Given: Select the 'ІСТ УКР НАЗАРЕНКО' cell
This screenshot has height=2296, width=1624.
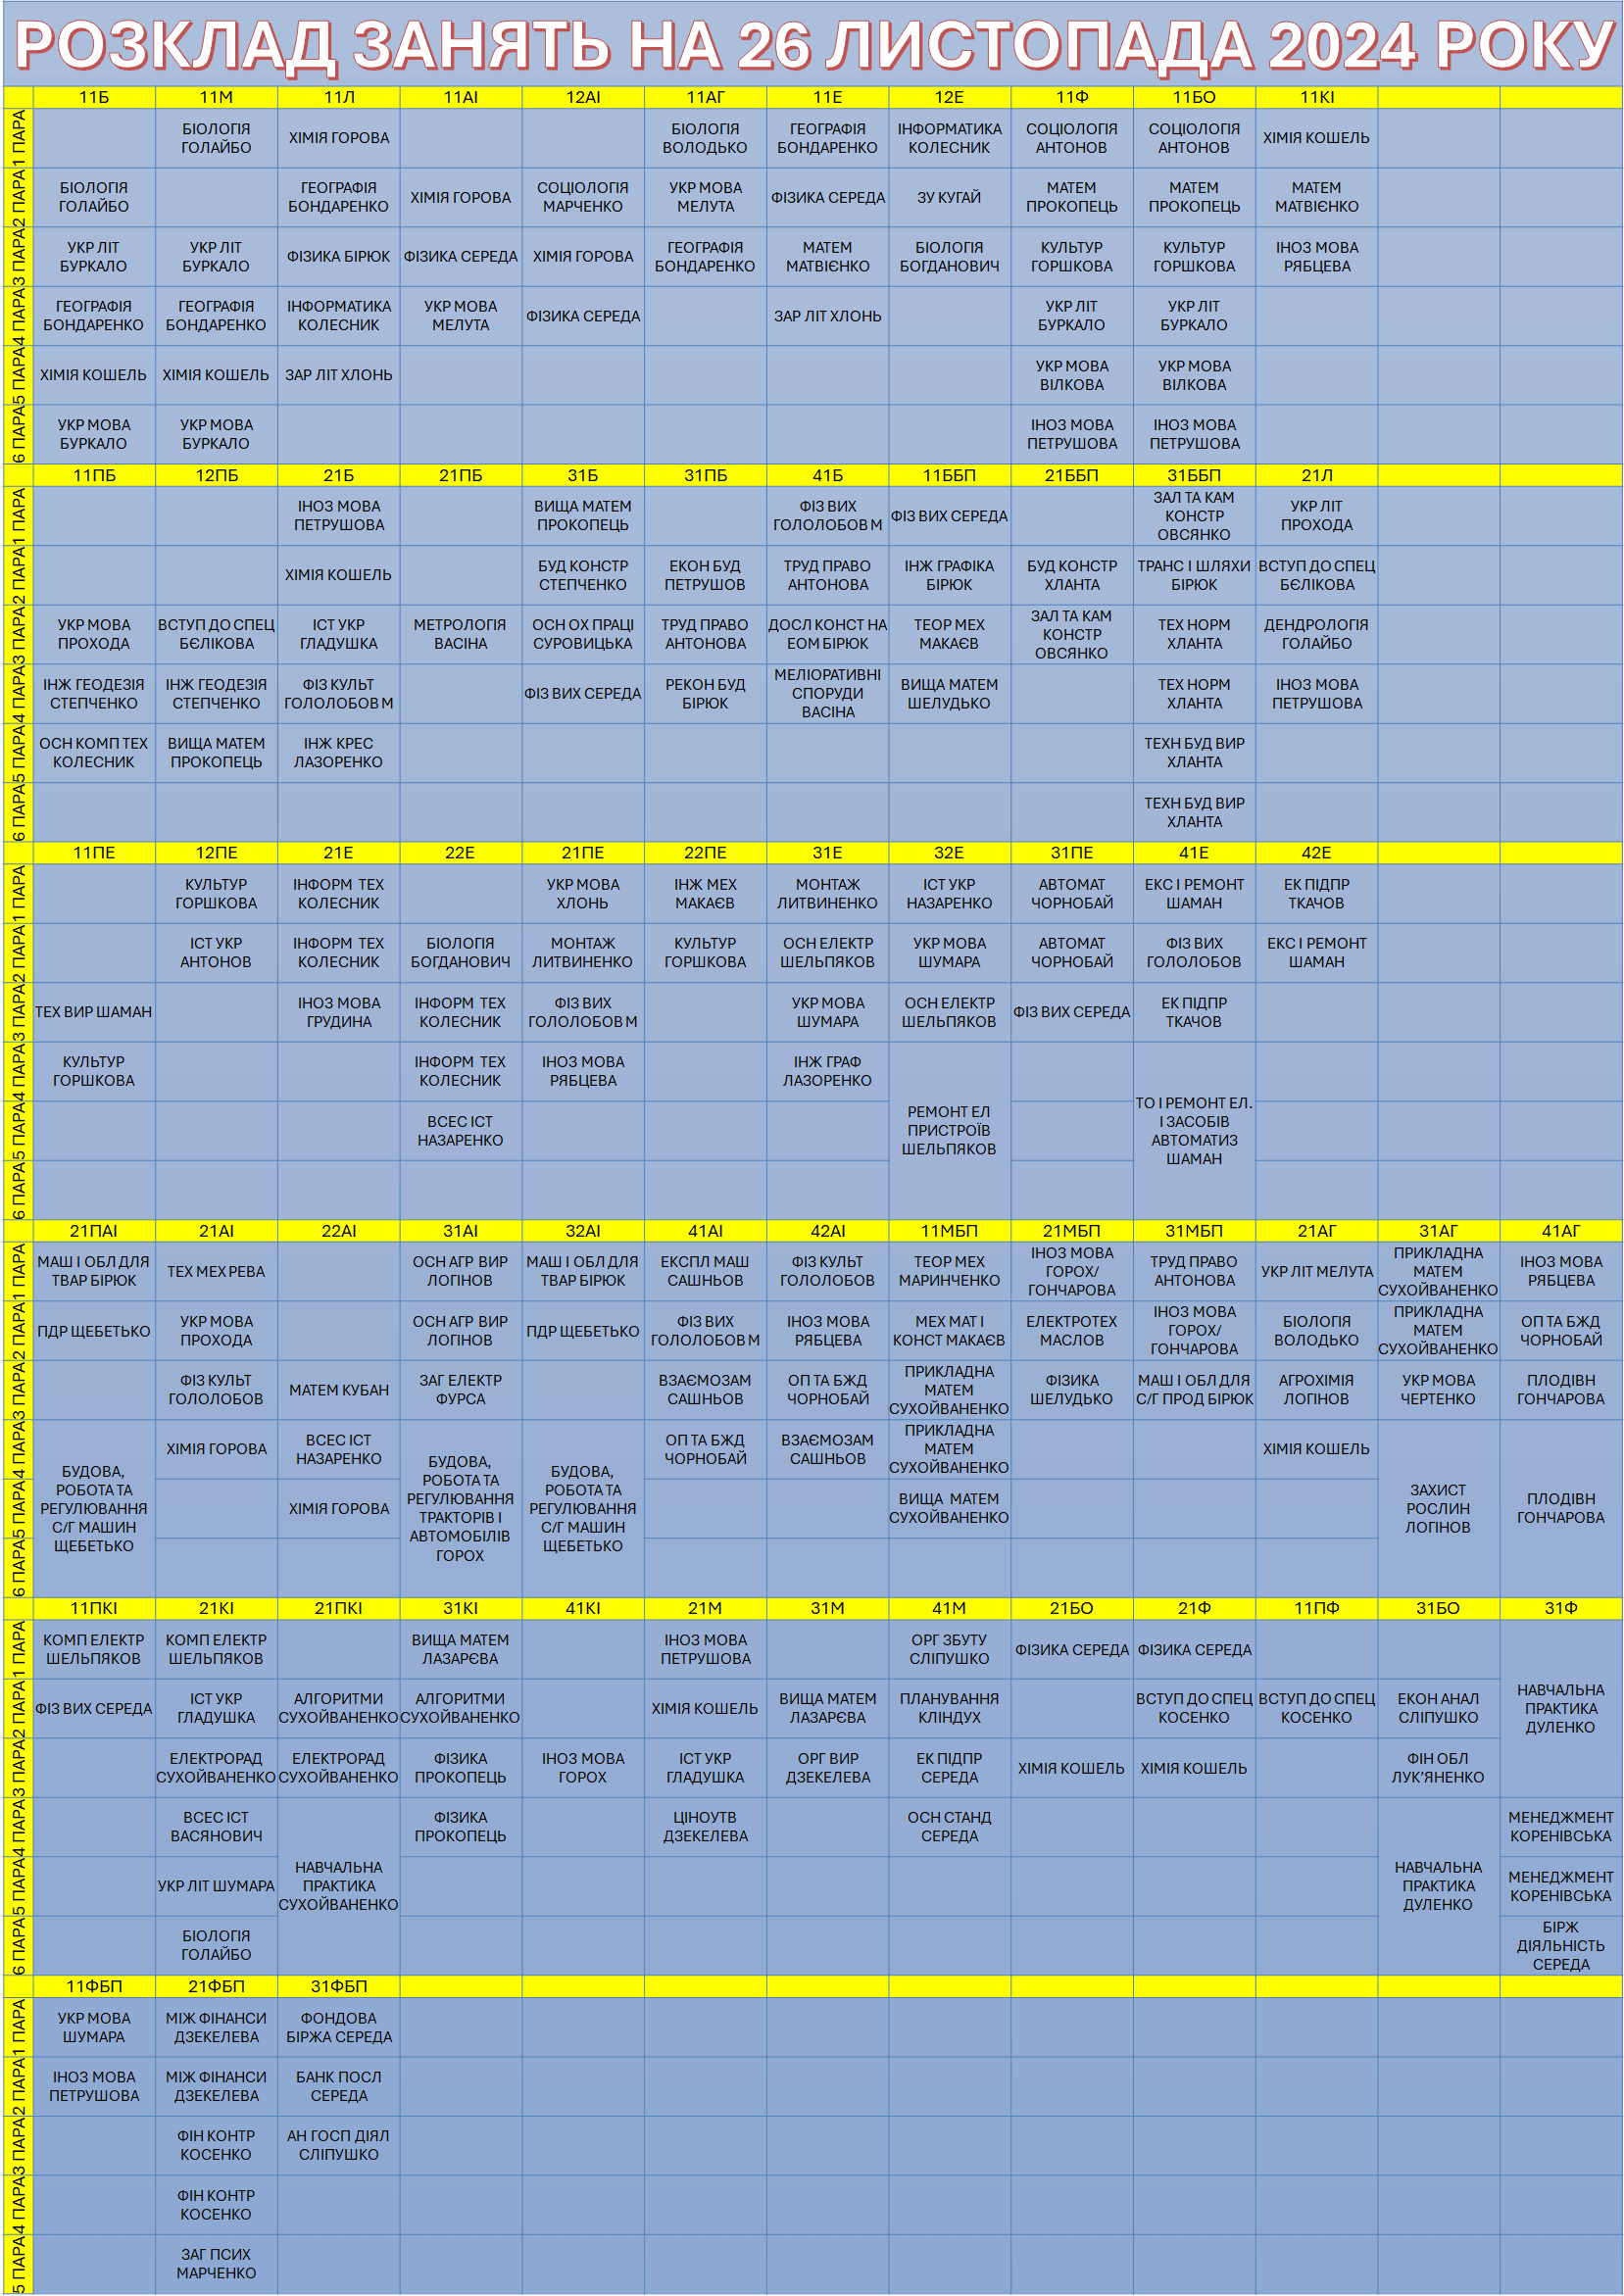Looking at the screenshot, I should click(x=949, y=894).
